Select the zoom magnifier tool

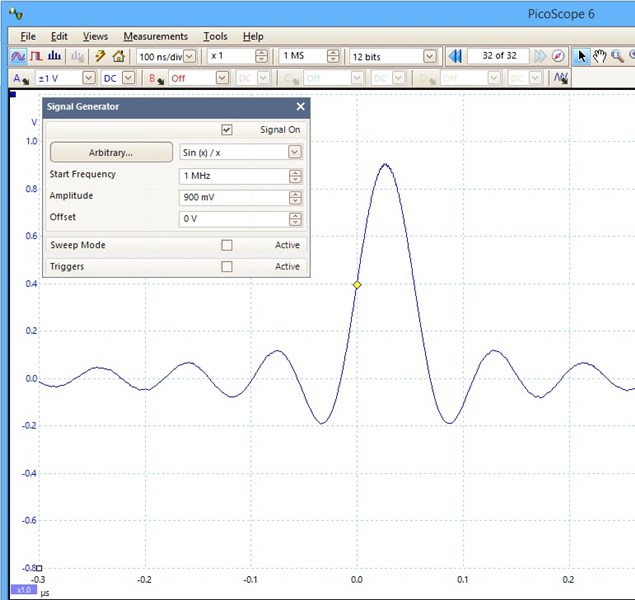[618, 56]
